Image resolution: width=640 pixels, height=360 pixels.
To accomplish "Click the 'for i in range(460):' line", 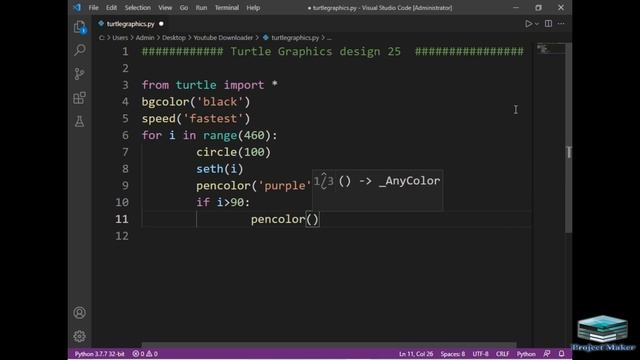I will click(209, 136).
